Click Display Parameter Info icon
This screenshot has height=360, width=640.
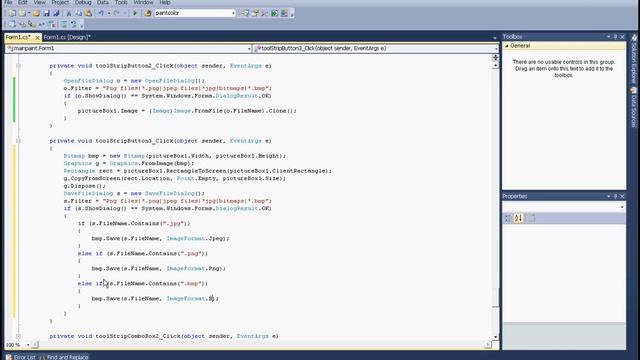coord(22,24)
